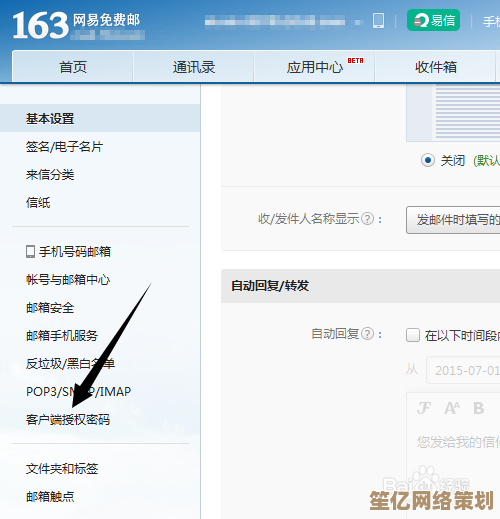Toggle bold in the auto-reply editor

(x=479, y=408)
